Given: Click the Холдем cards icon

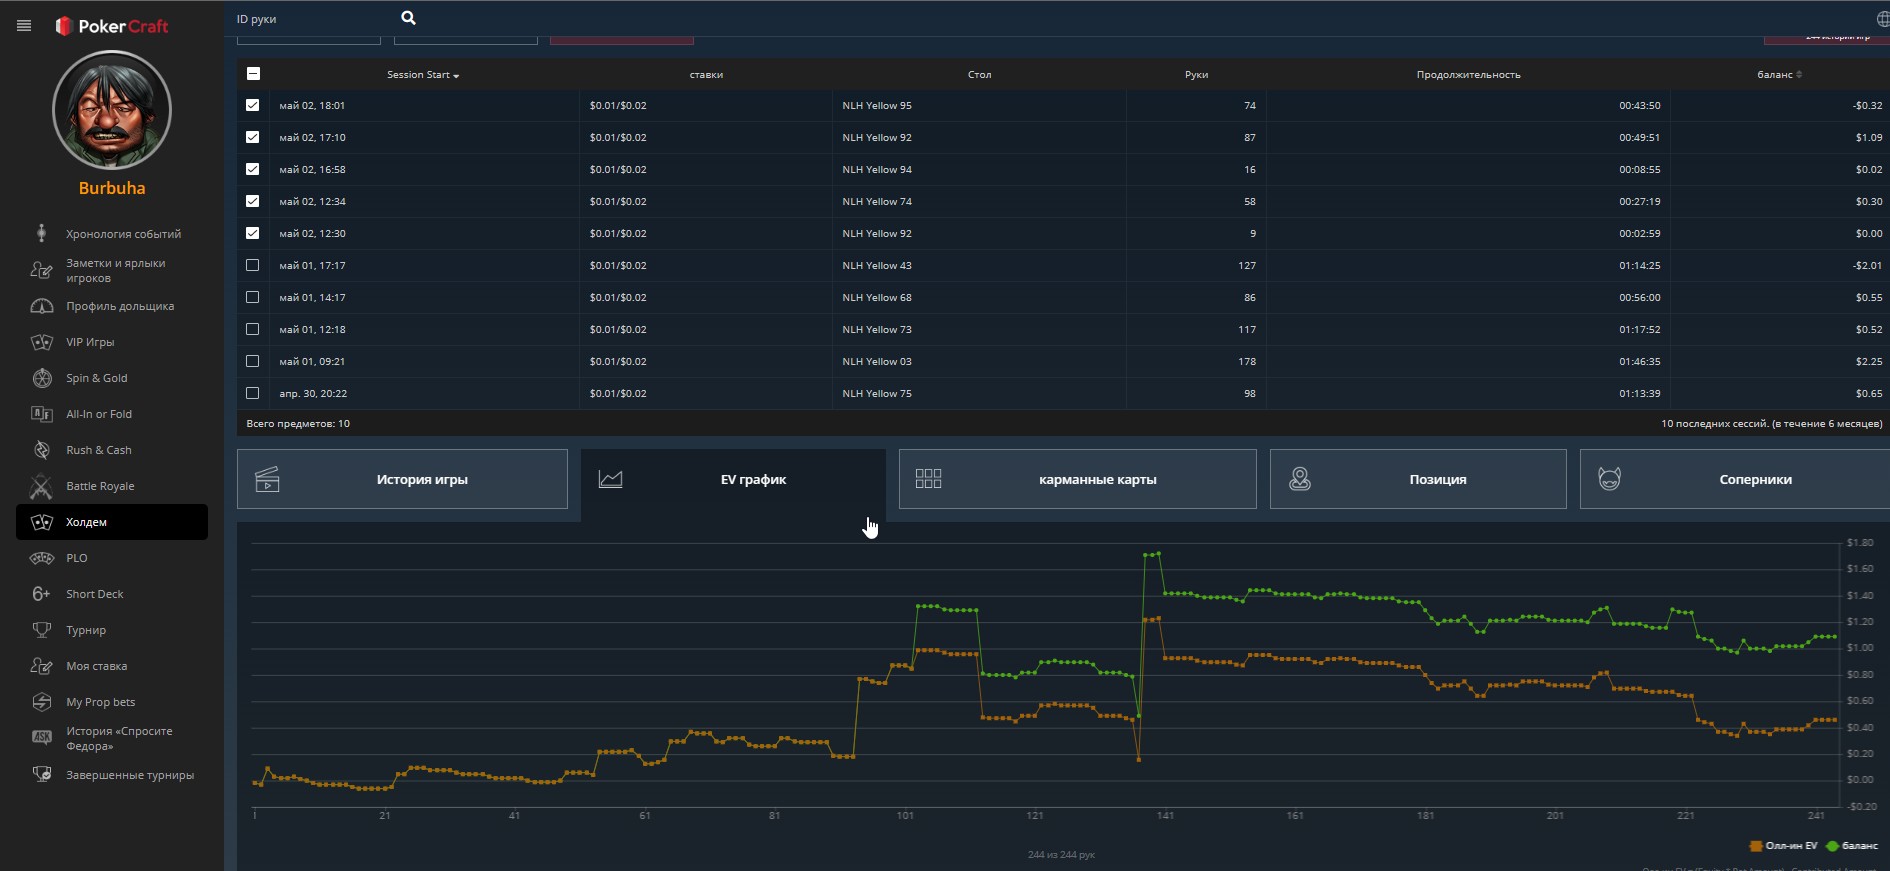Looking at the screenshot, I should [41, 522].
